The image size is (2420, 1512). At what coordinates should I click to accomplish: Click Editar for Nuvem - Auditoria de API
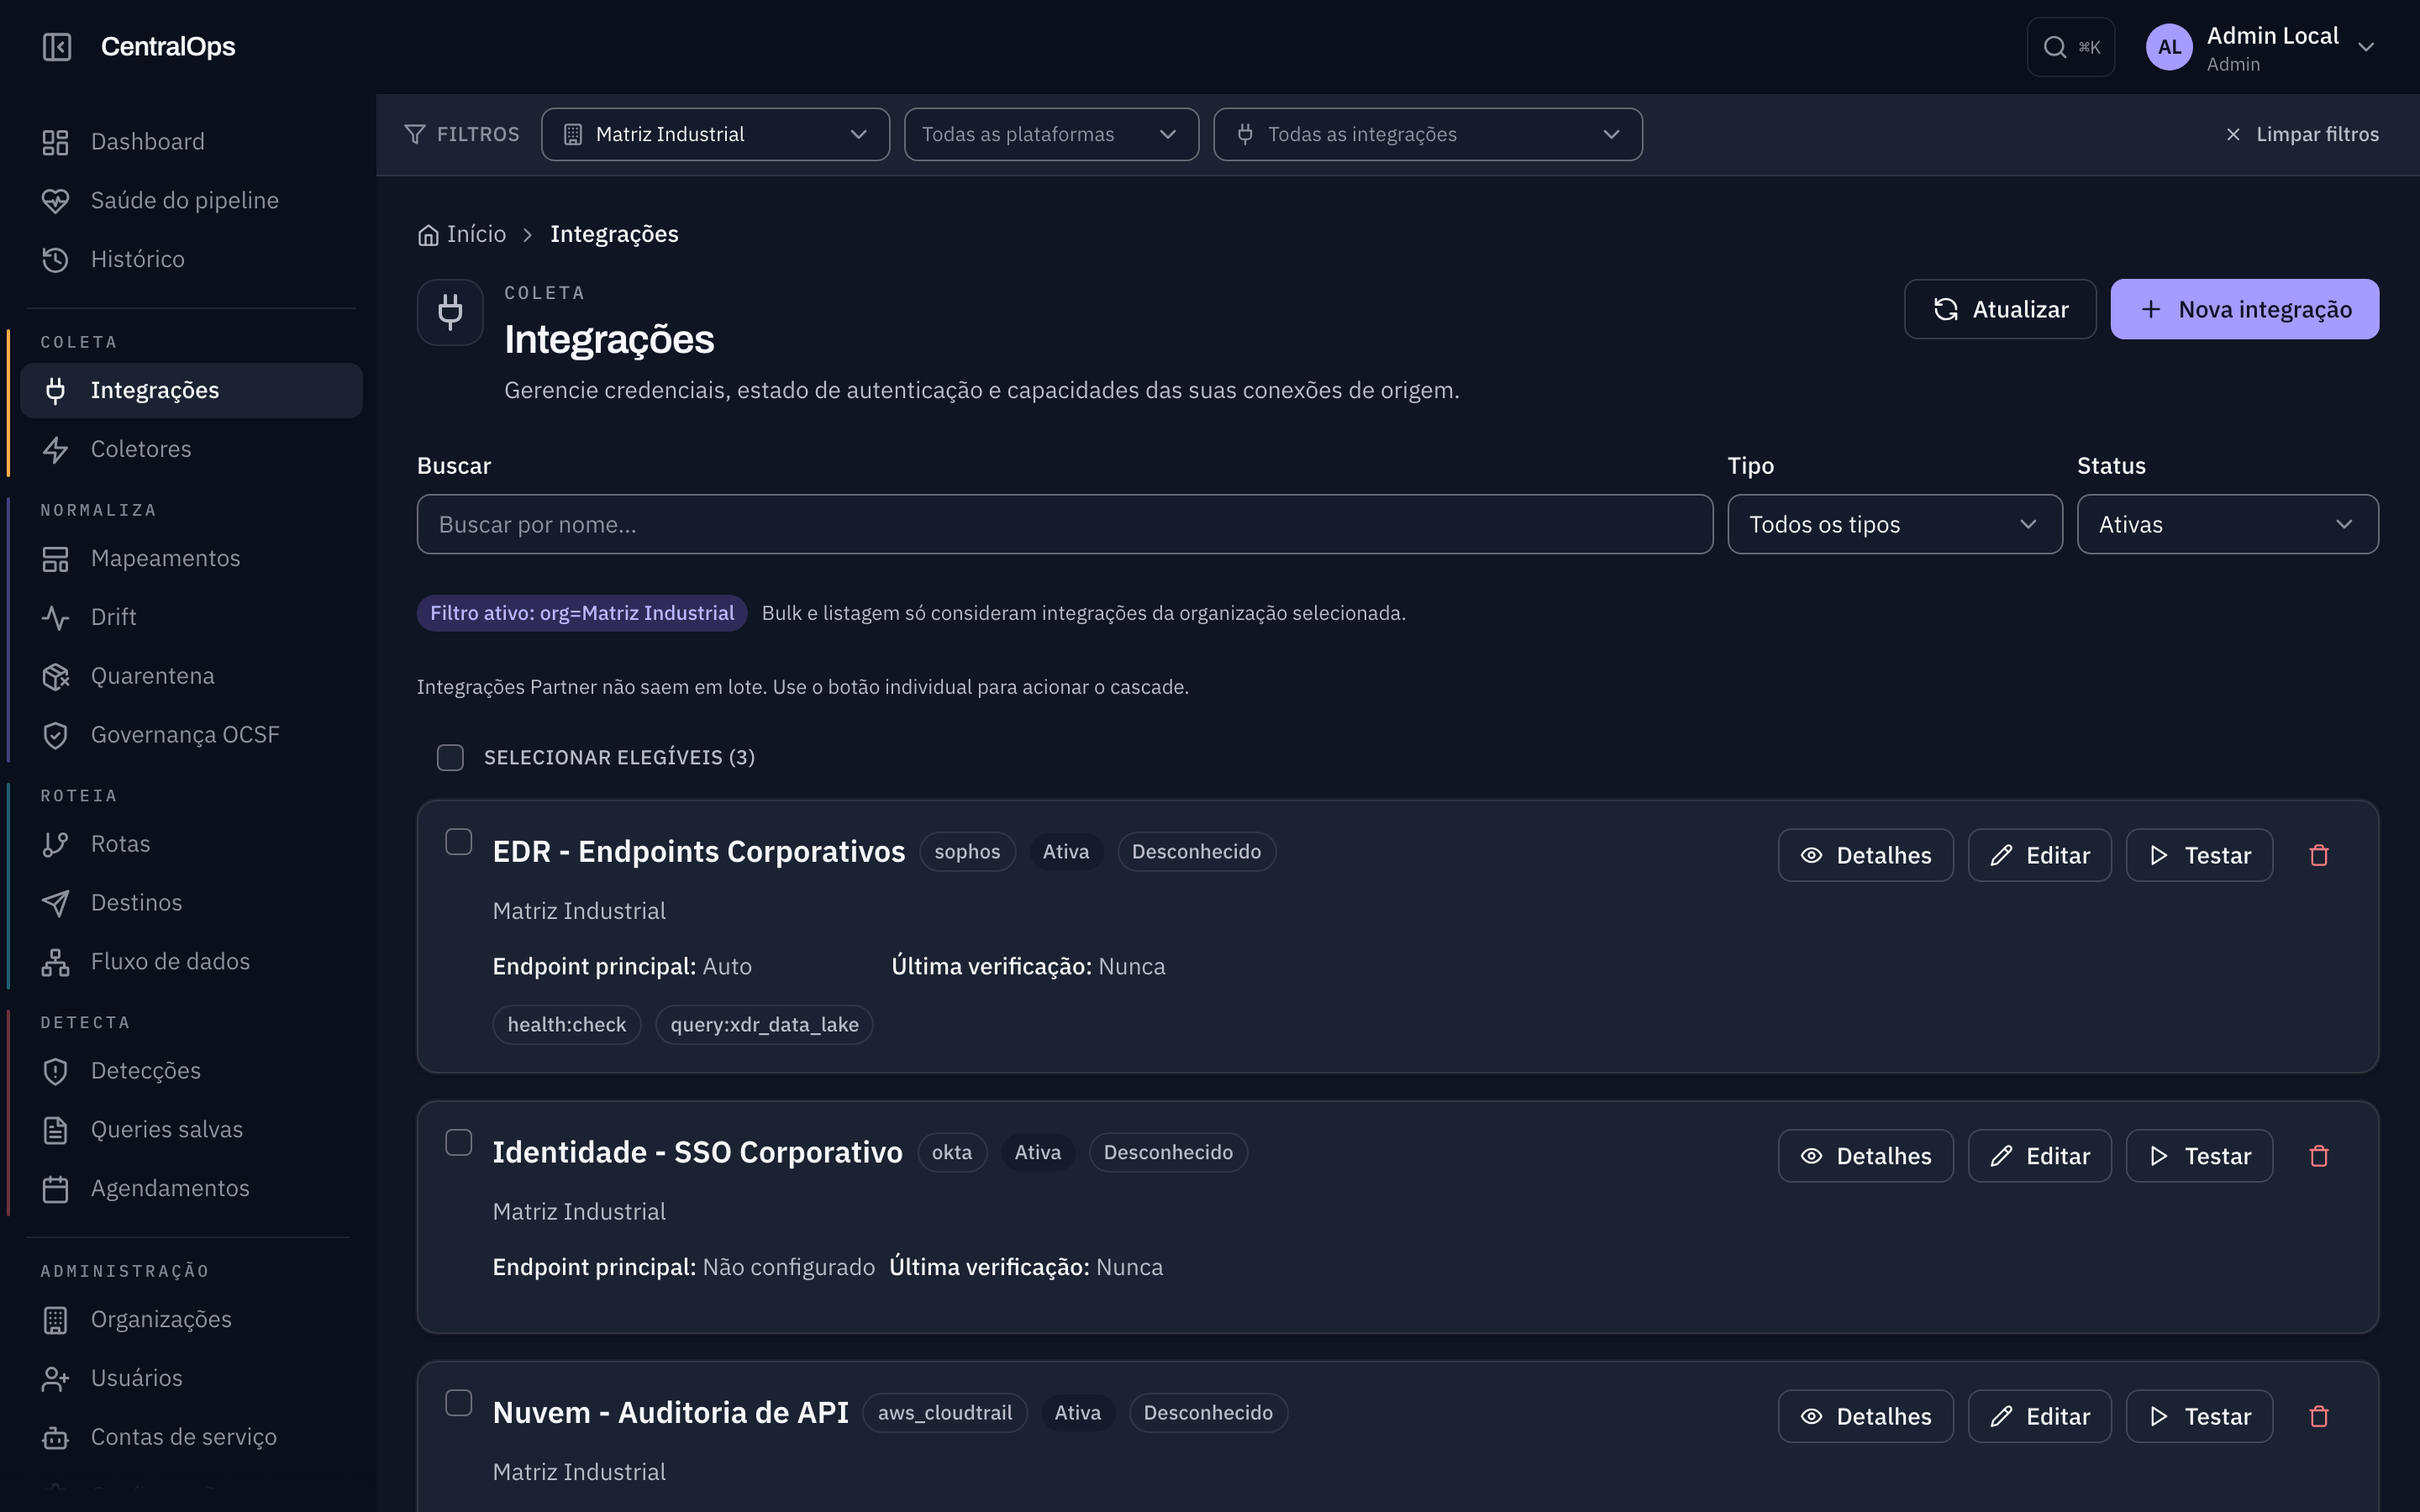(2039, 1416)
